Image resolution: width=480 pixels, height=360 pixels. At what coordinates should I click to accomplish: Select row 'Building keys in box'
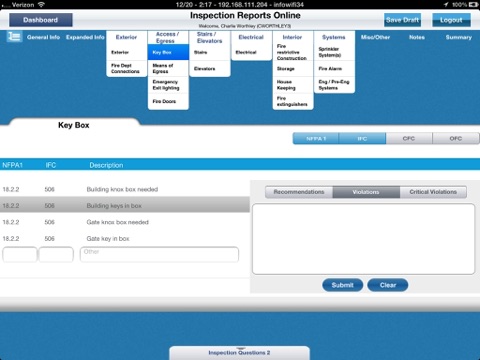pyautogui.click(x=125, y=206)
